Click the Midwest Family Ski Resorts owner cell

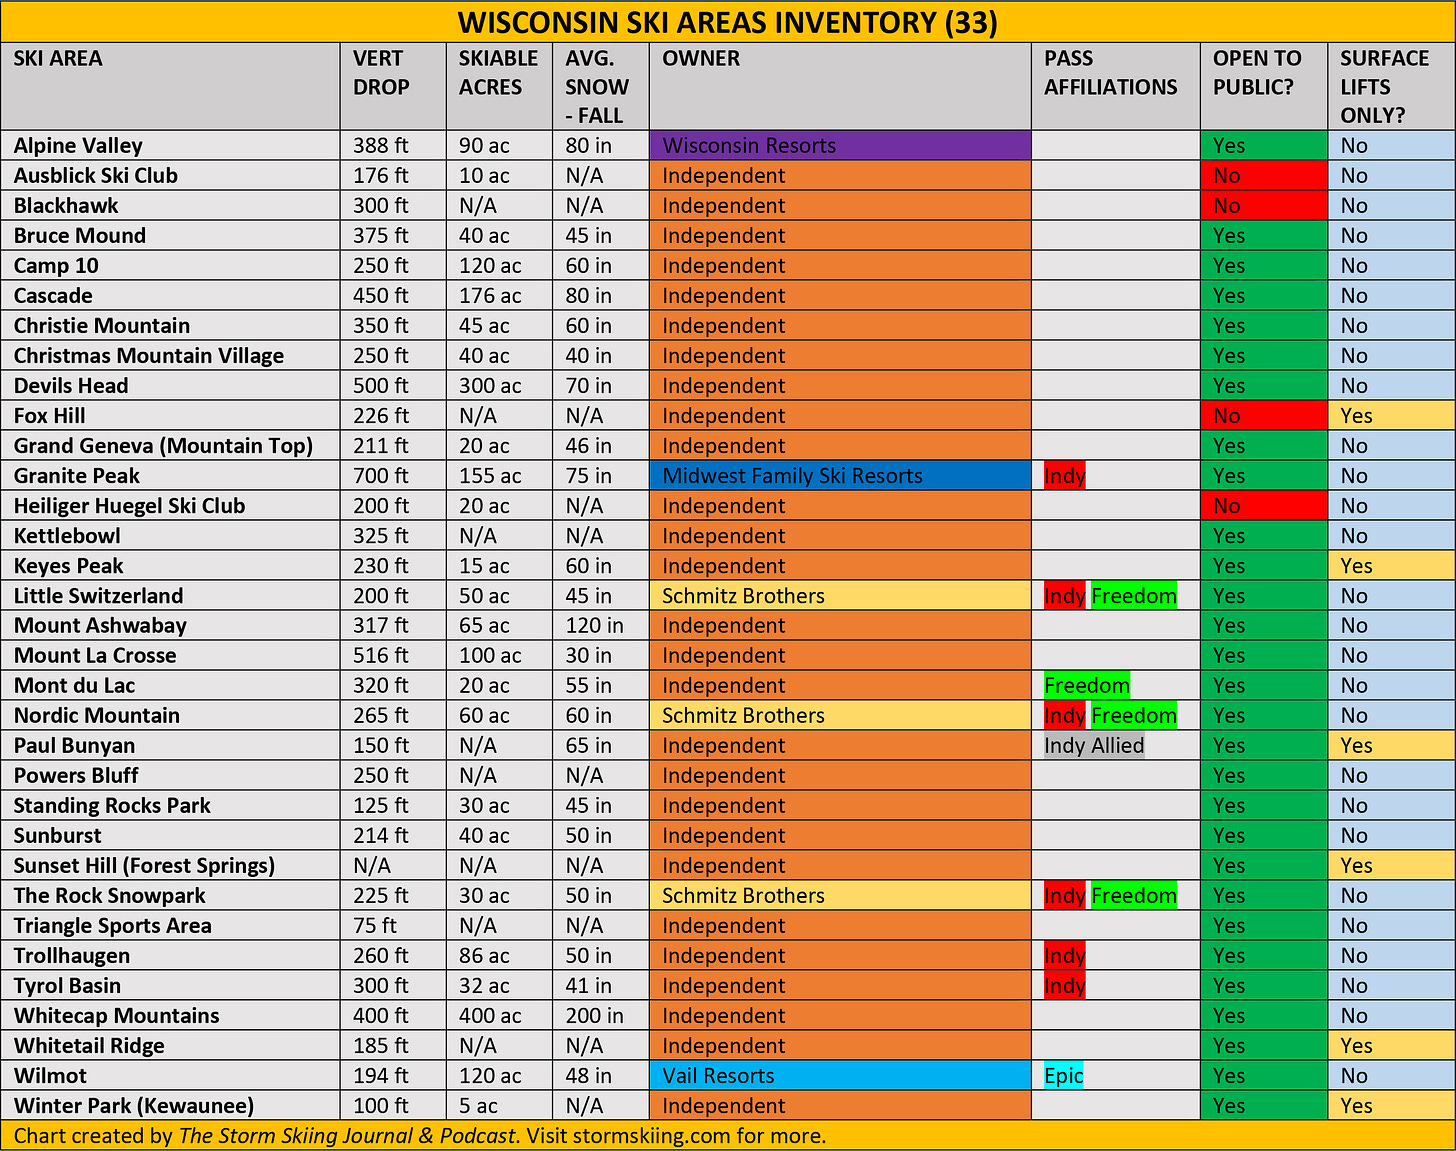pos(840,475)
